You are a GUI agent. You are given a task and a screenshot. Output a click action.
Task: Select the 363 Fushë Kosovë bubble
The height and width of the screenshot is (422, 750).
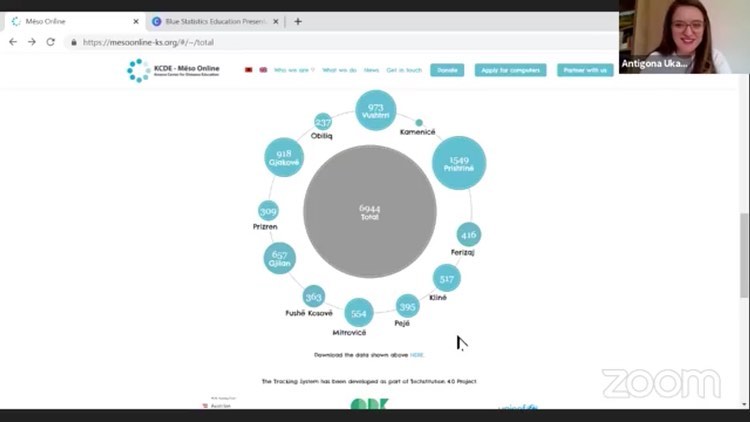coord(313,297)
